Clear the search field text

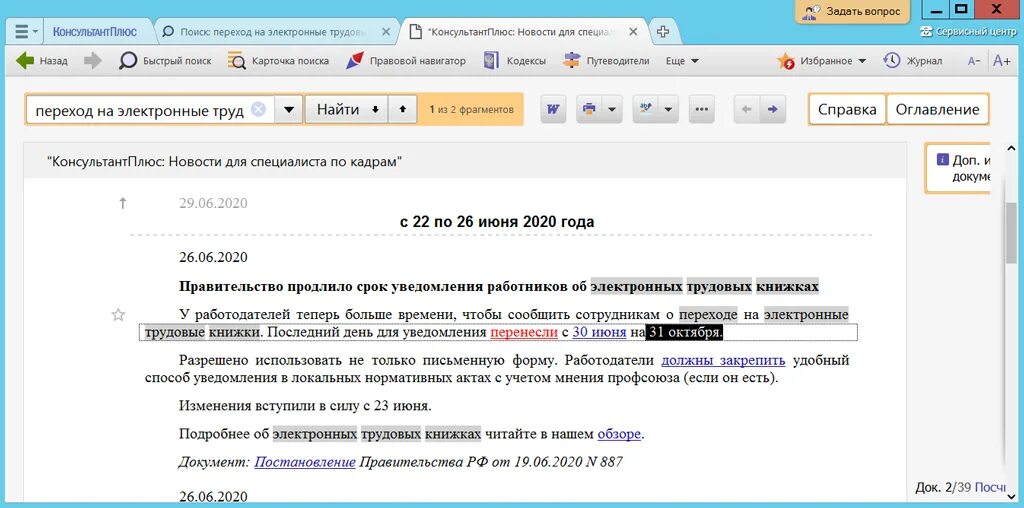(x=259, y=110)
